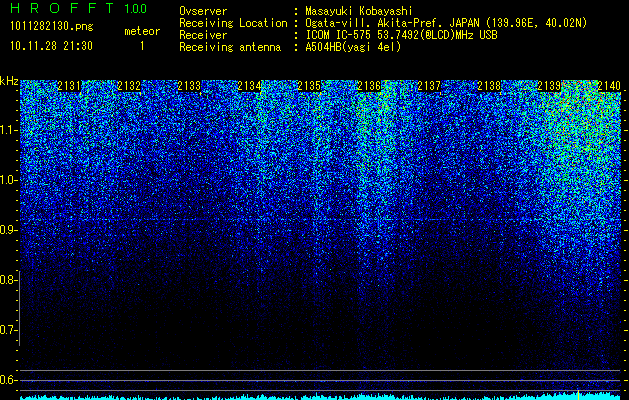629x400 pixels.
Task: Click the kHz axis unit label
Action: pos(9,81)
